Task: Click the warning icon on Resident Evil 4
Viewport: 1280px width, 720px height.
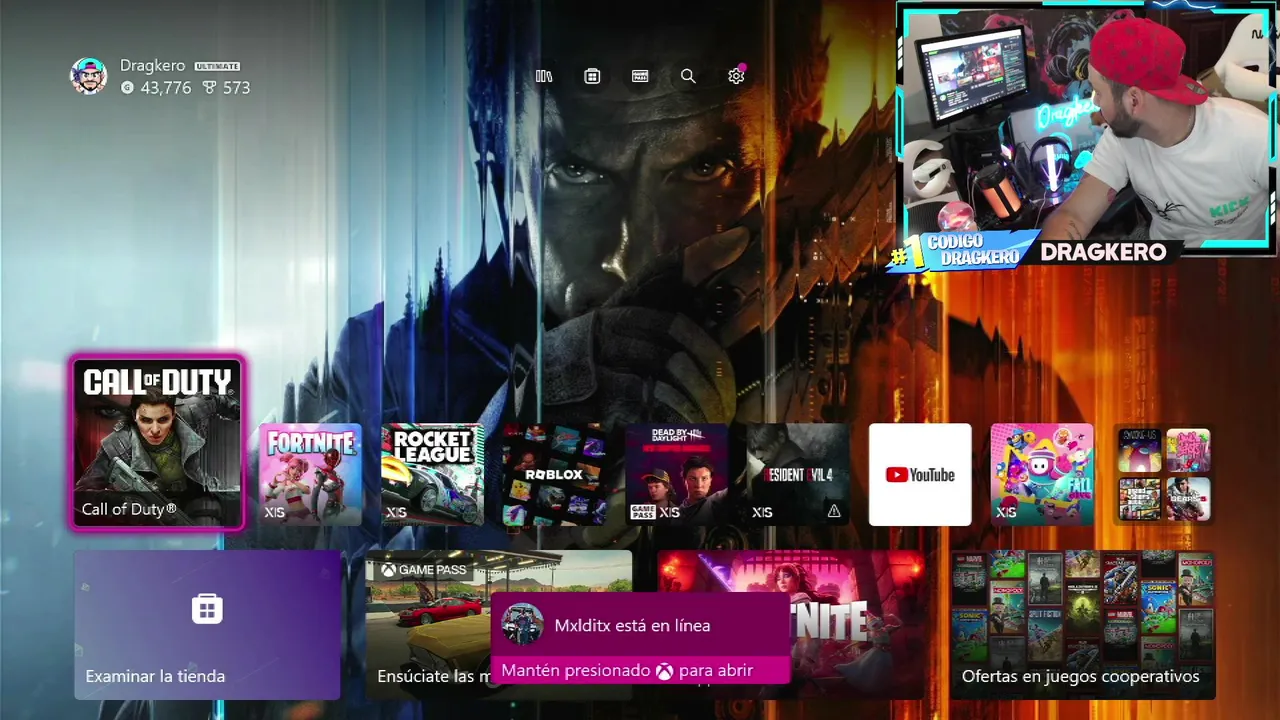Action: pos(833,511)
